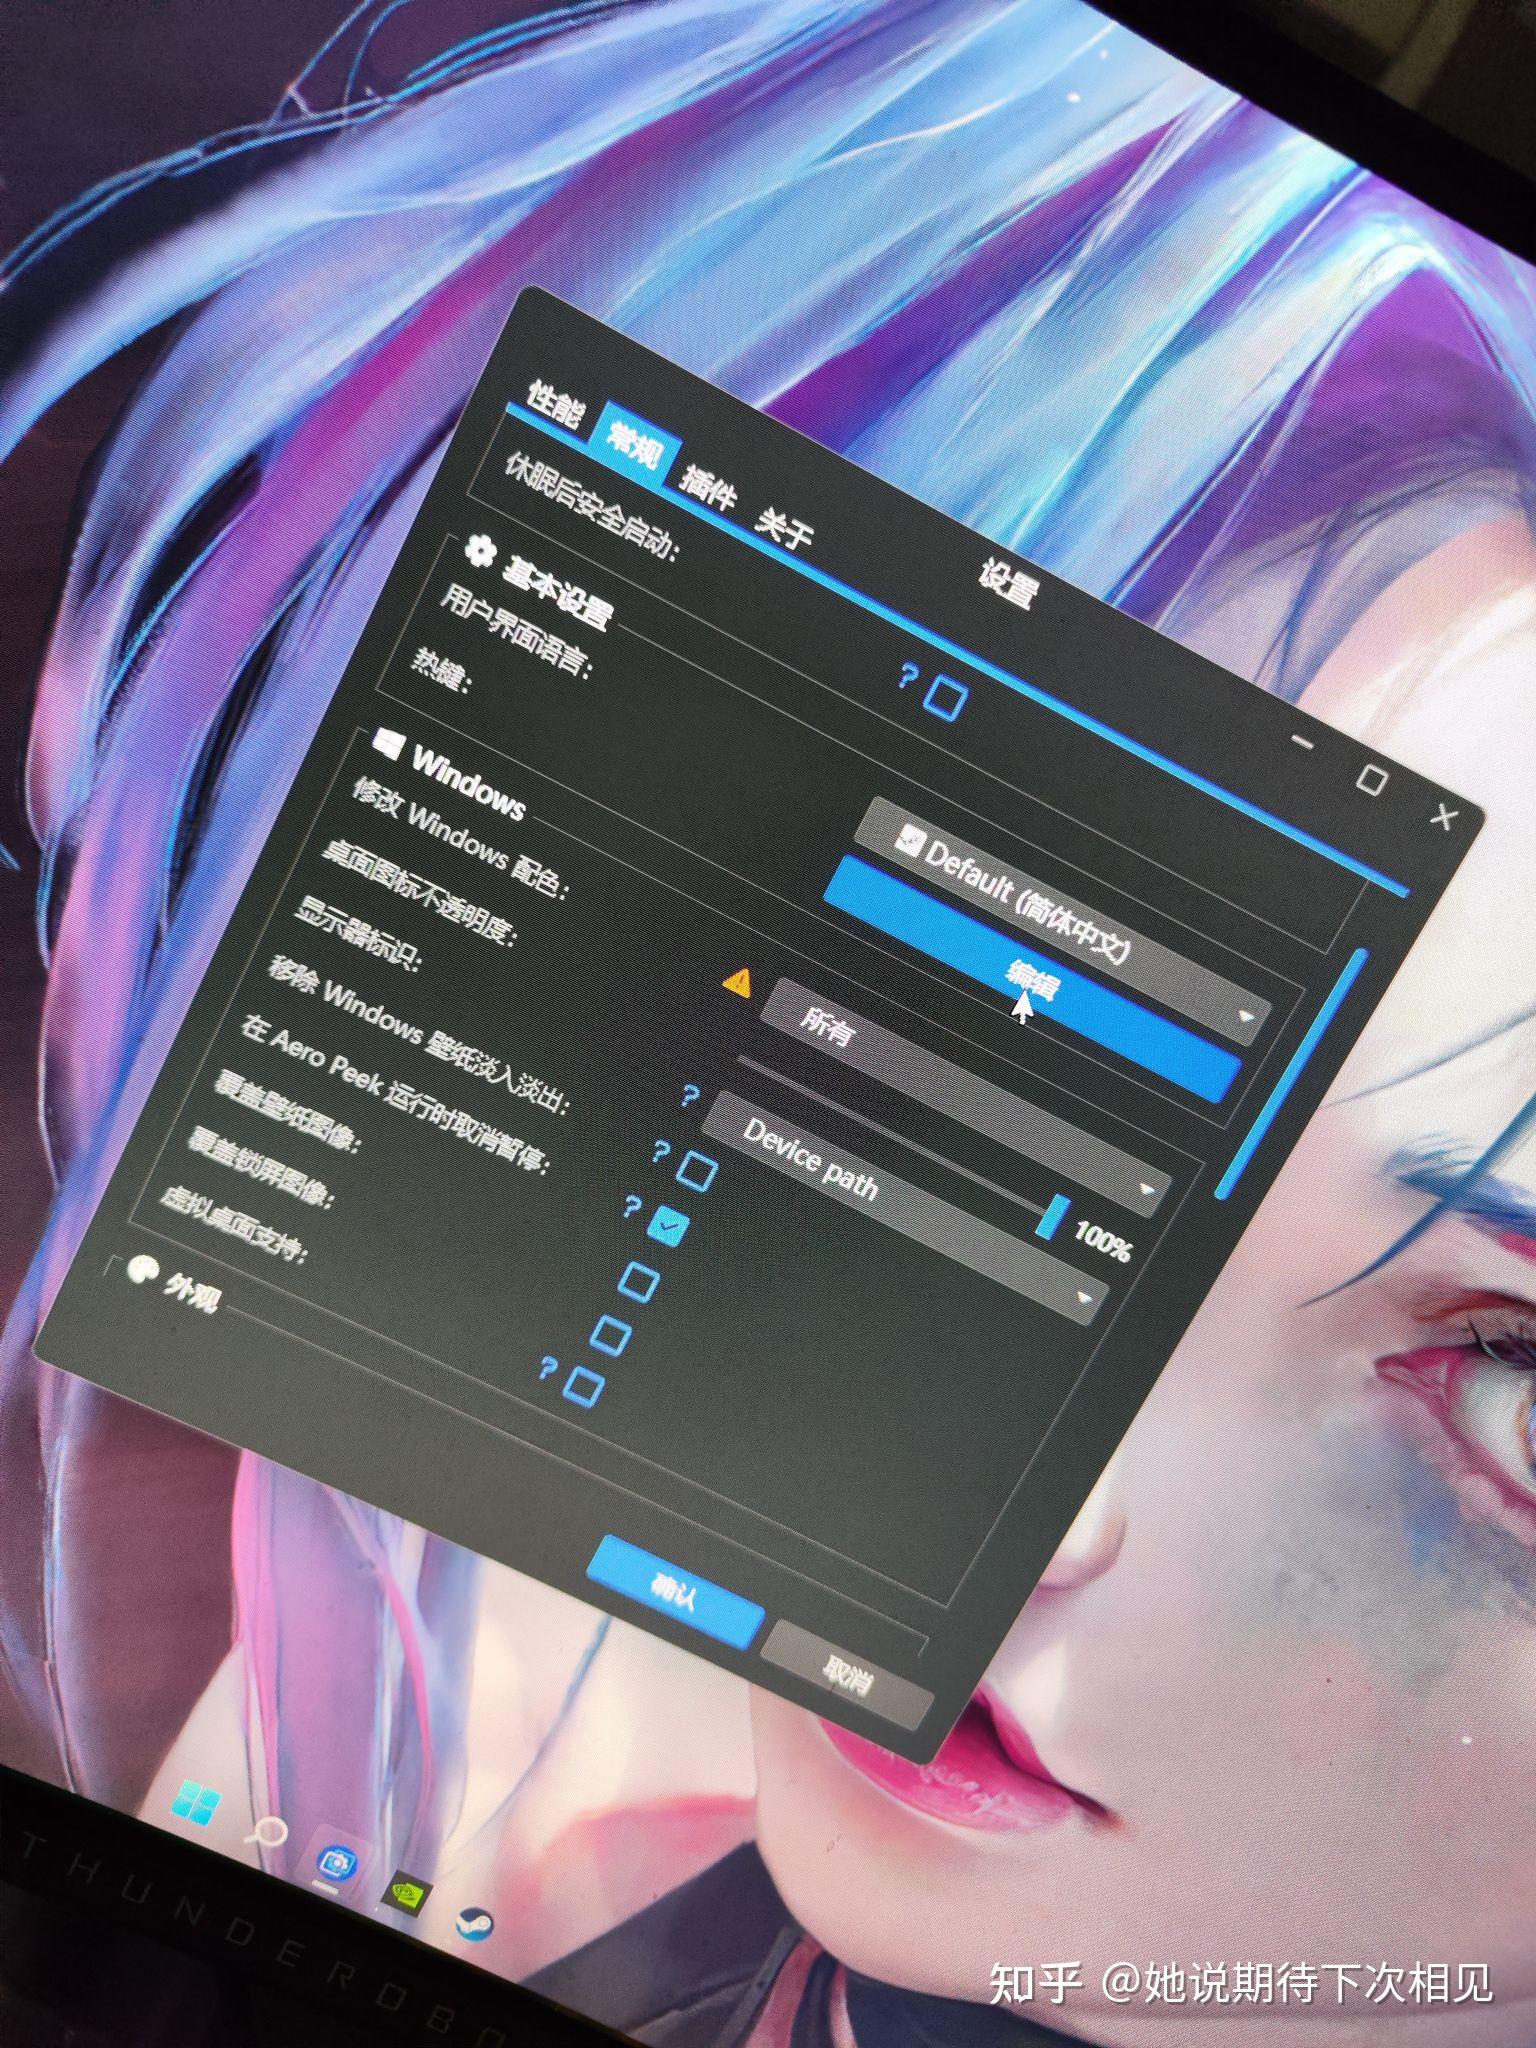The height and width of the screenshot is (2048, 1536).
Task: Enable the 覆盖壁纸图像 checkbox
Action: (639, 1281)
